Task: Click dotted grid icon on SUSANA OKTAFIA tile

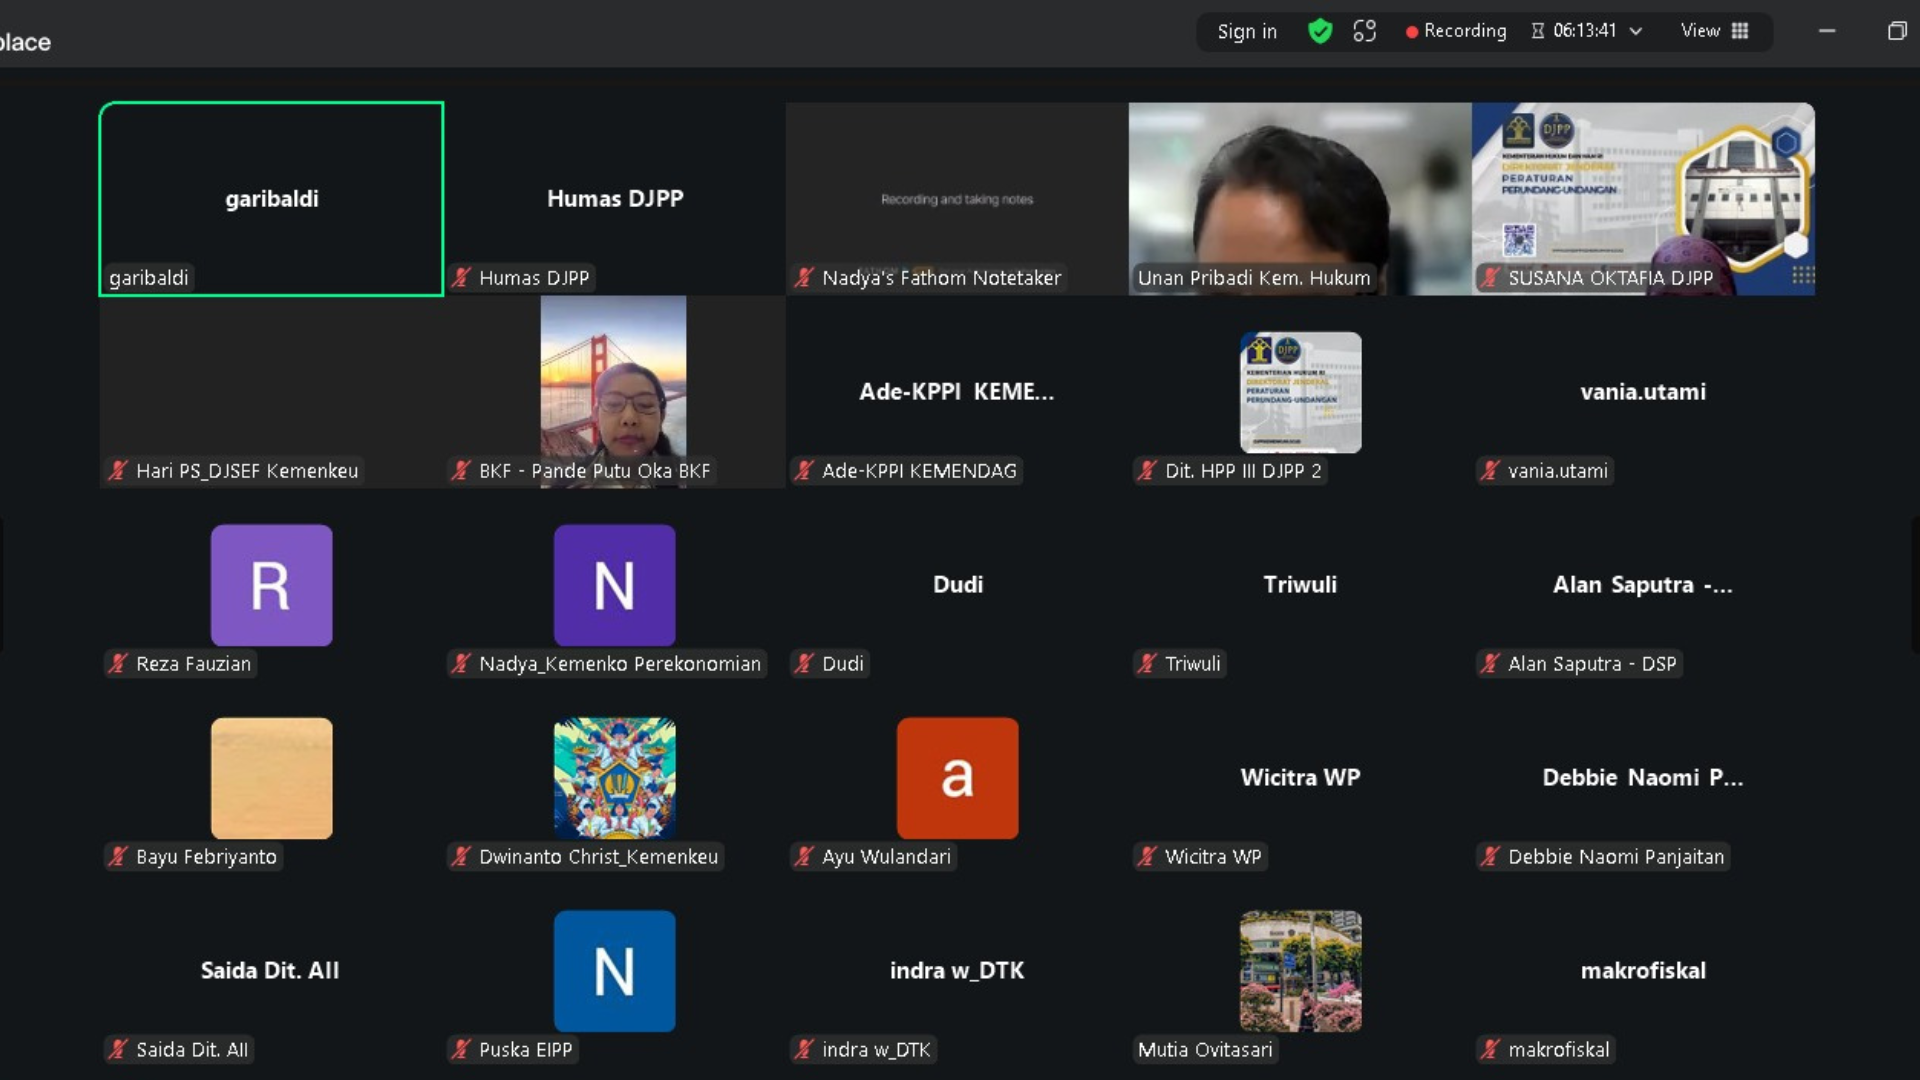Action: pyautogui.click(x=1803, y=275)
